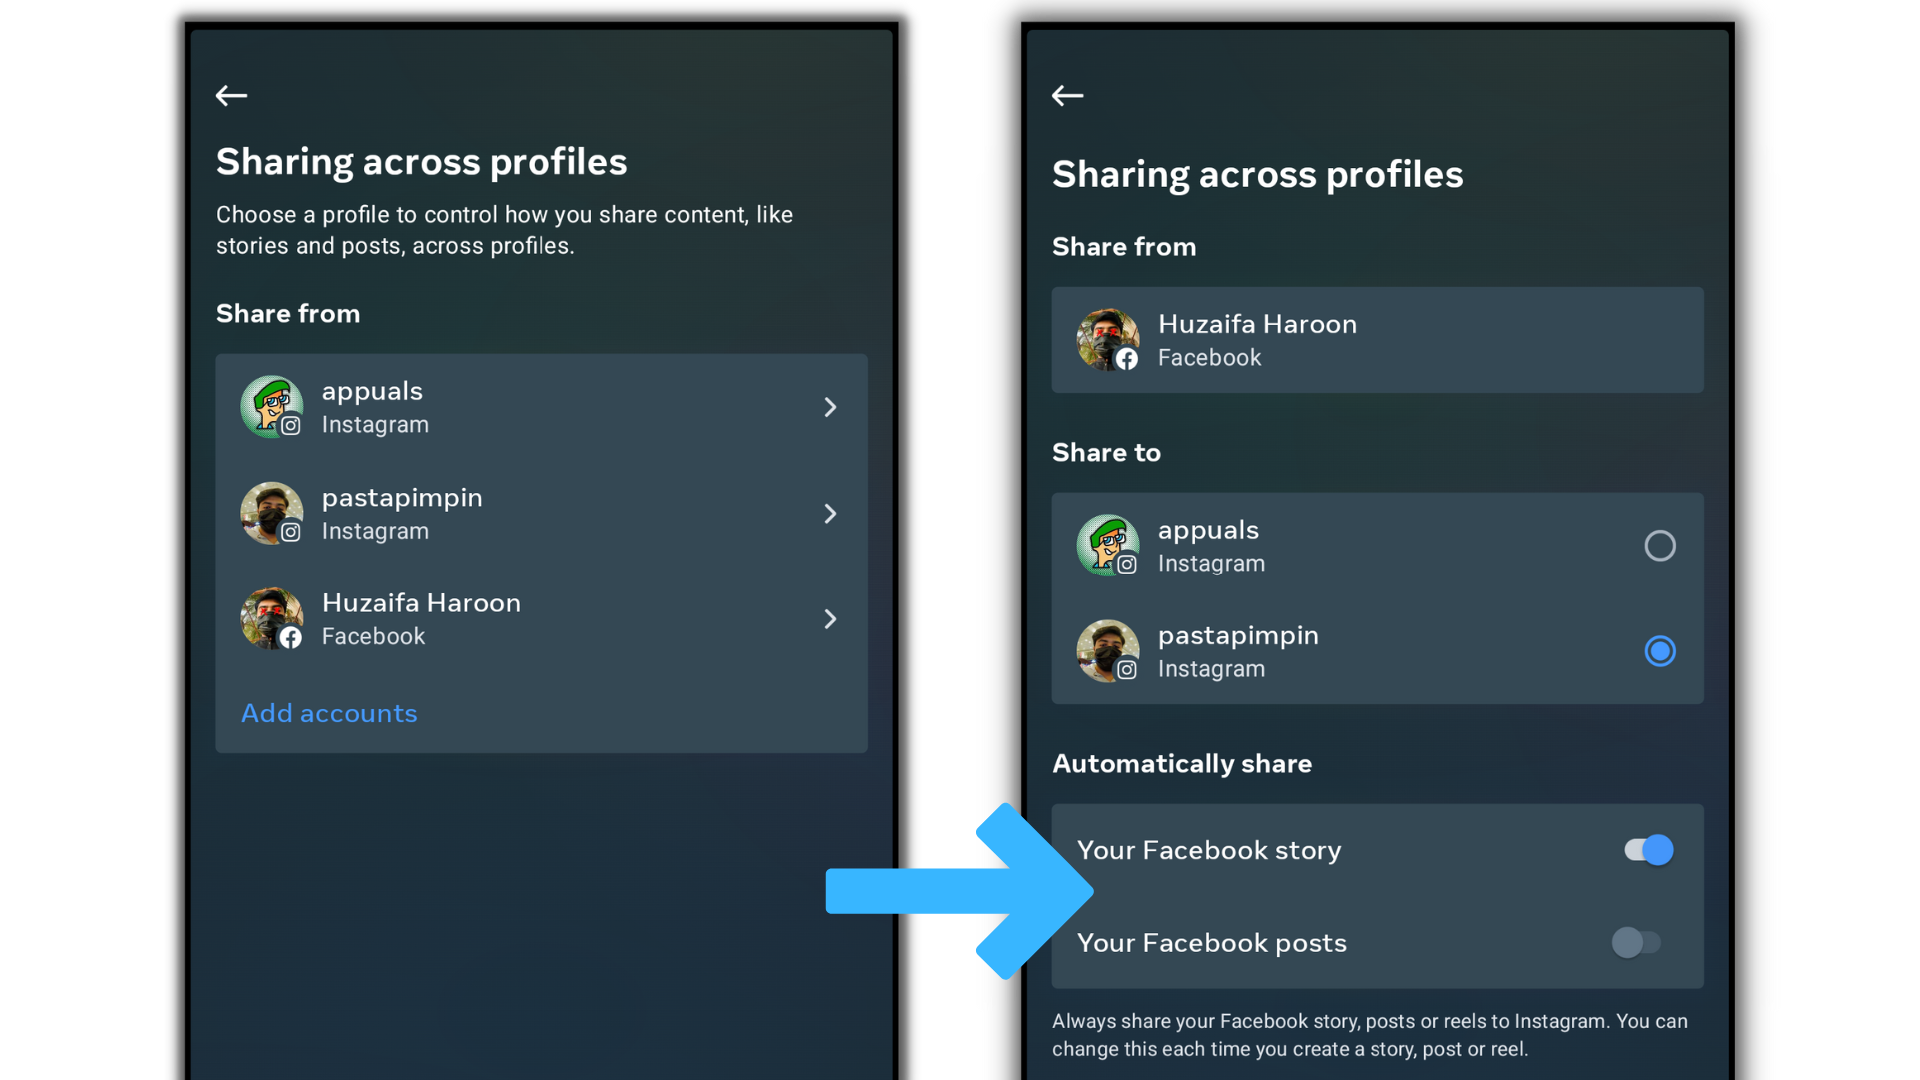Click appuals avatar in Share to list

pyautogui.click(x=1107, y=546)
